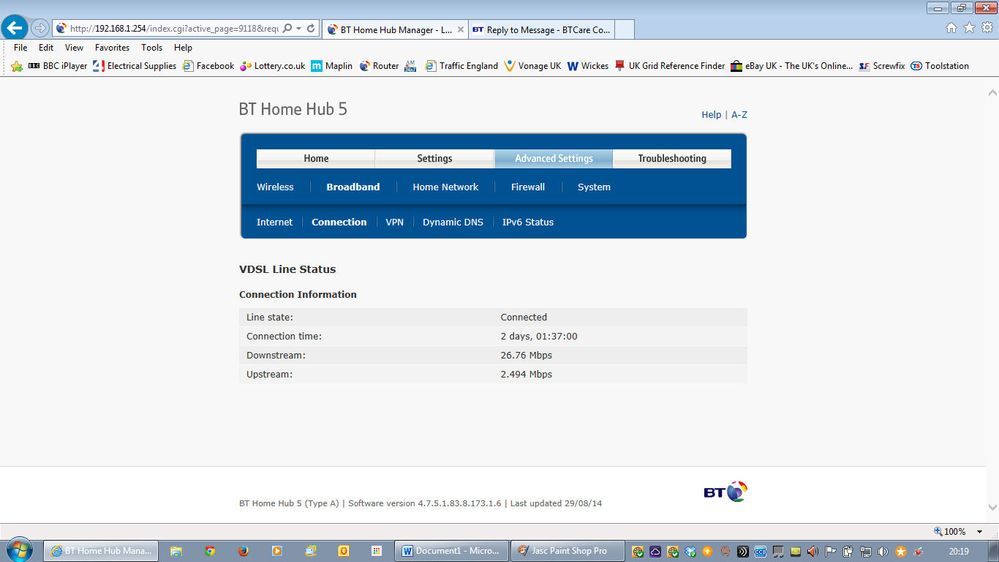Select the Troubleshooting tab
This screenshot has width=999, height=562.
coord(672,159)
